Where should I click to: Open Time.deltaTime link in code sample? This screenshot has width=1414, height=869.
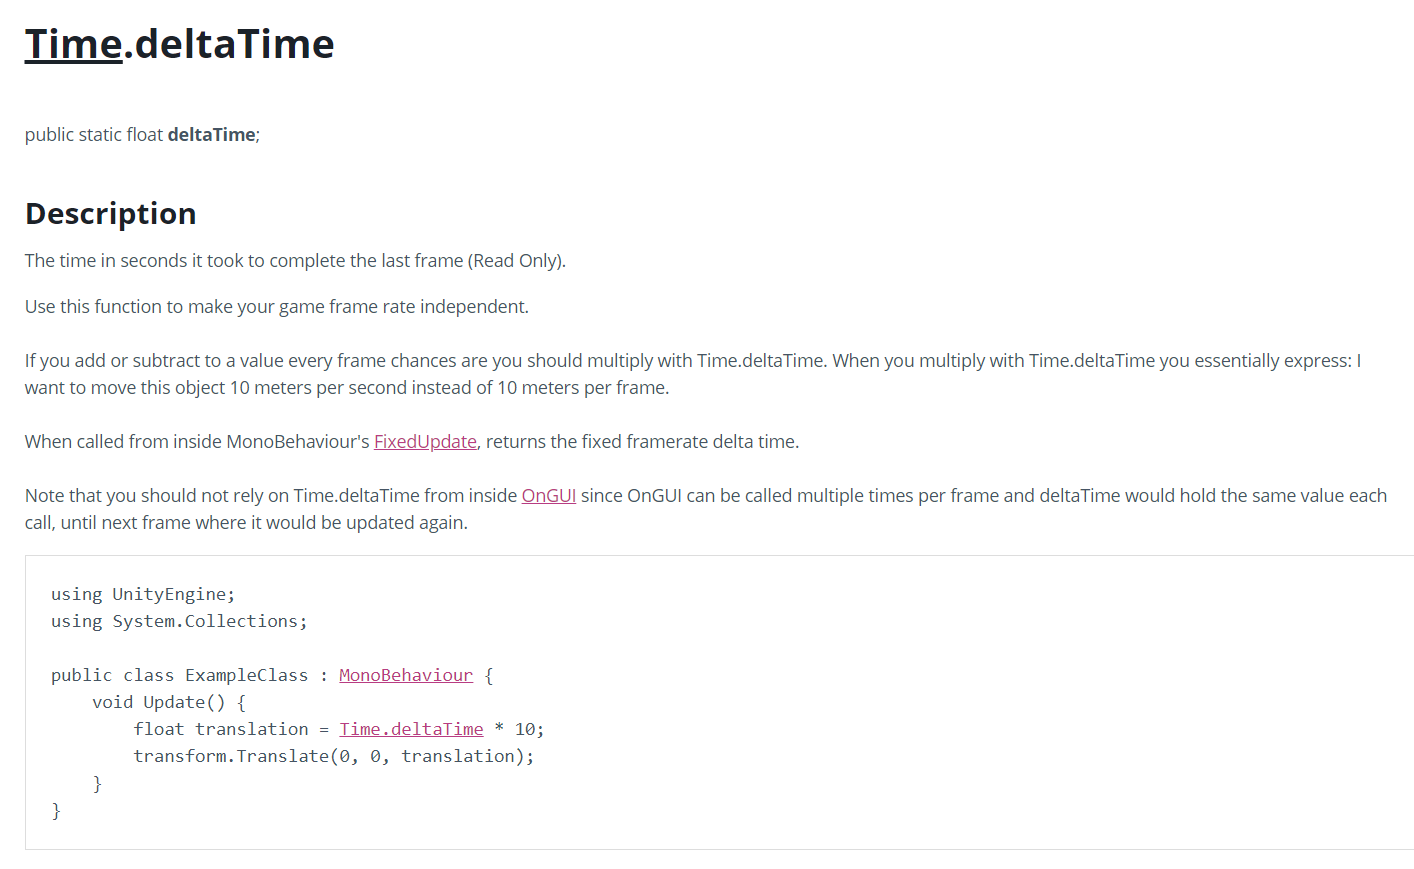coord(411,729)
